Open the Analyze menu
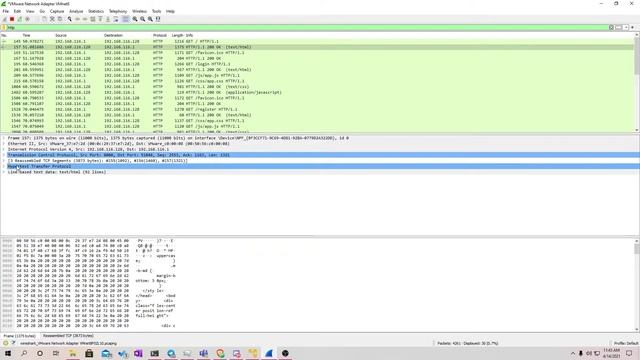 (76, 11)
